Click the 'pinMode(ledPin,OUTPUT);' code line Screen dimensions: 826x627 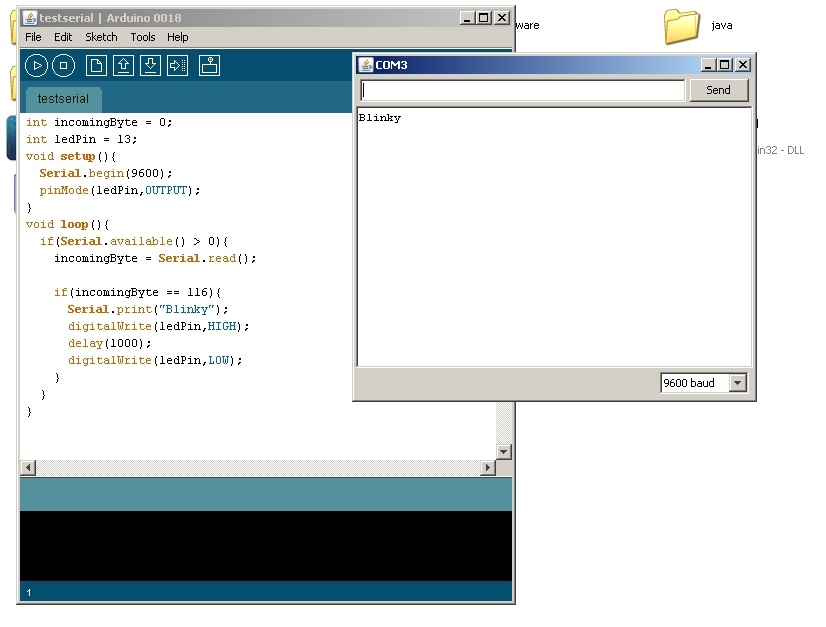pos(120,190)
